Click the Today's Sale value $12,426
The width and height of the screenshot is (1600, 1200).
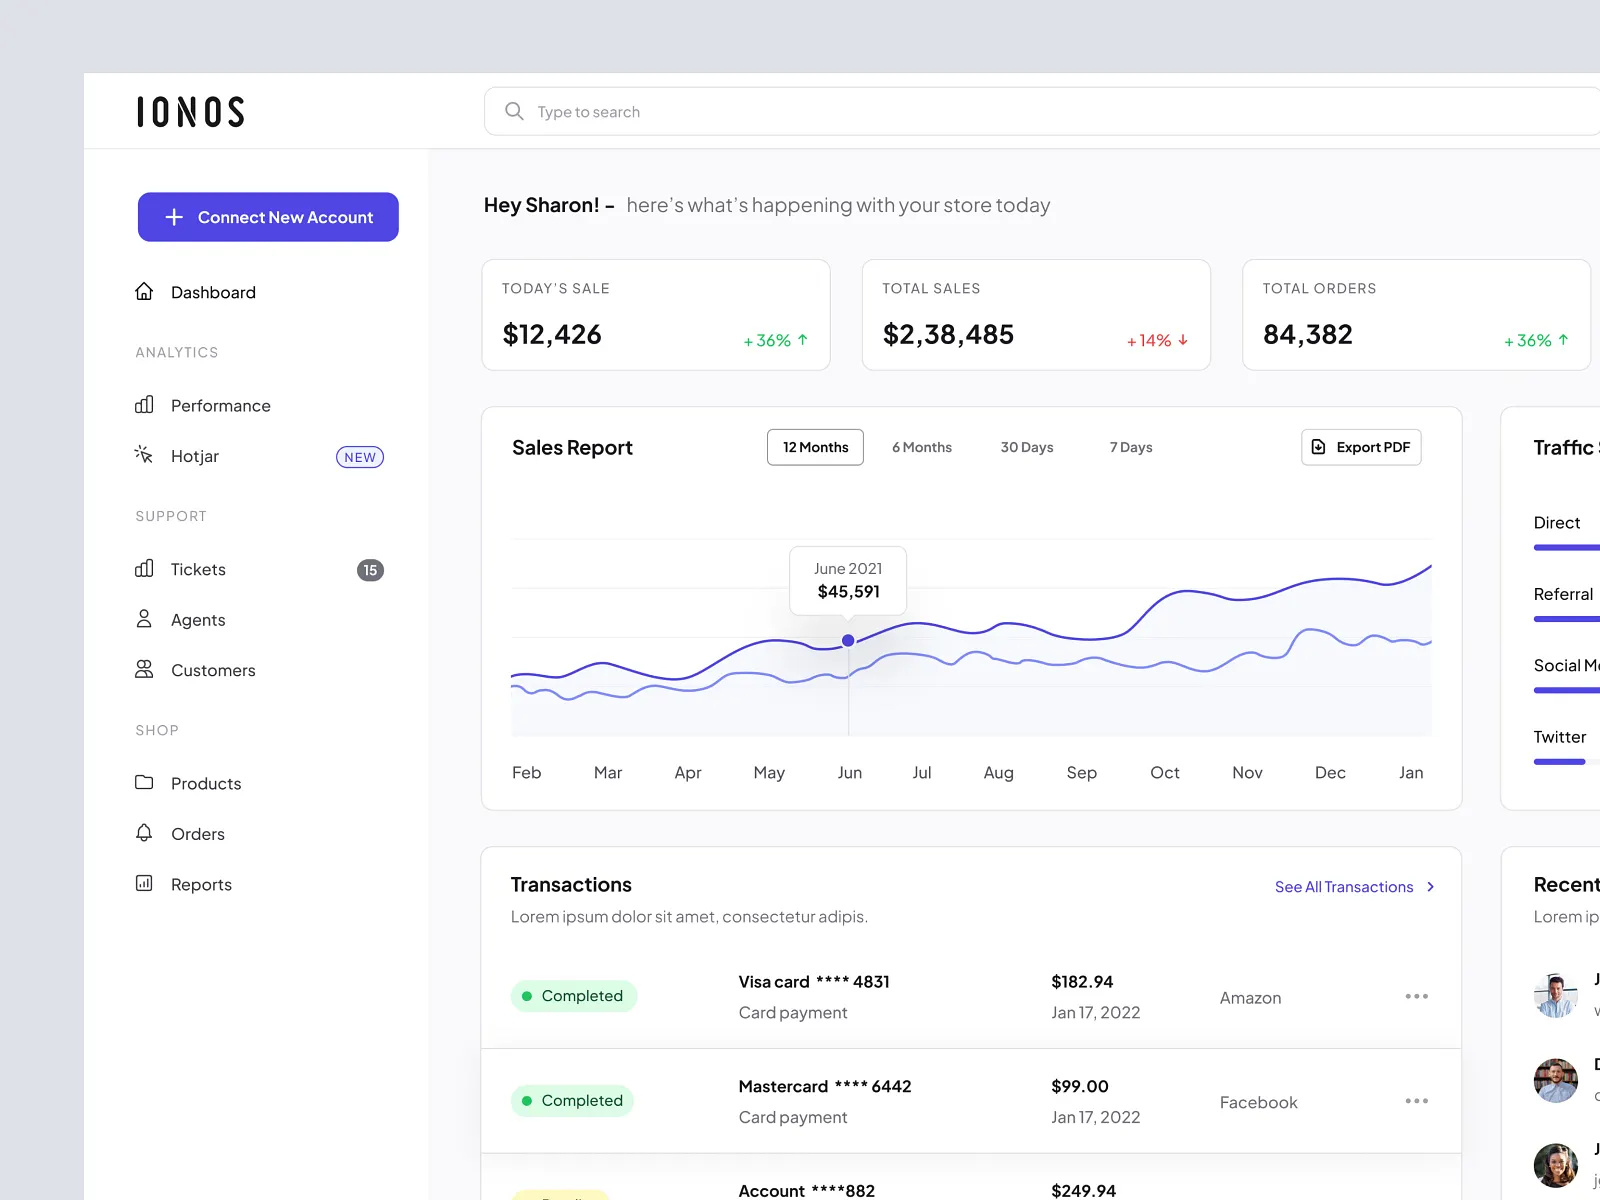[x=552, y=334]
